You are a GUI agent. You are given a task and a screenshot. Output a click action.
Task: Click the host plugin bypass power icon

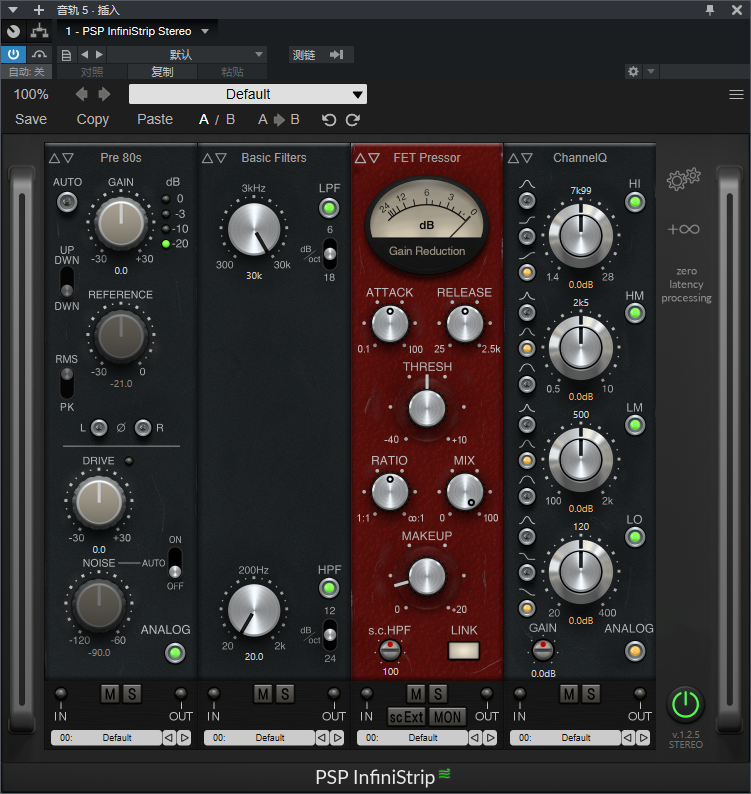tap(13, 54)
